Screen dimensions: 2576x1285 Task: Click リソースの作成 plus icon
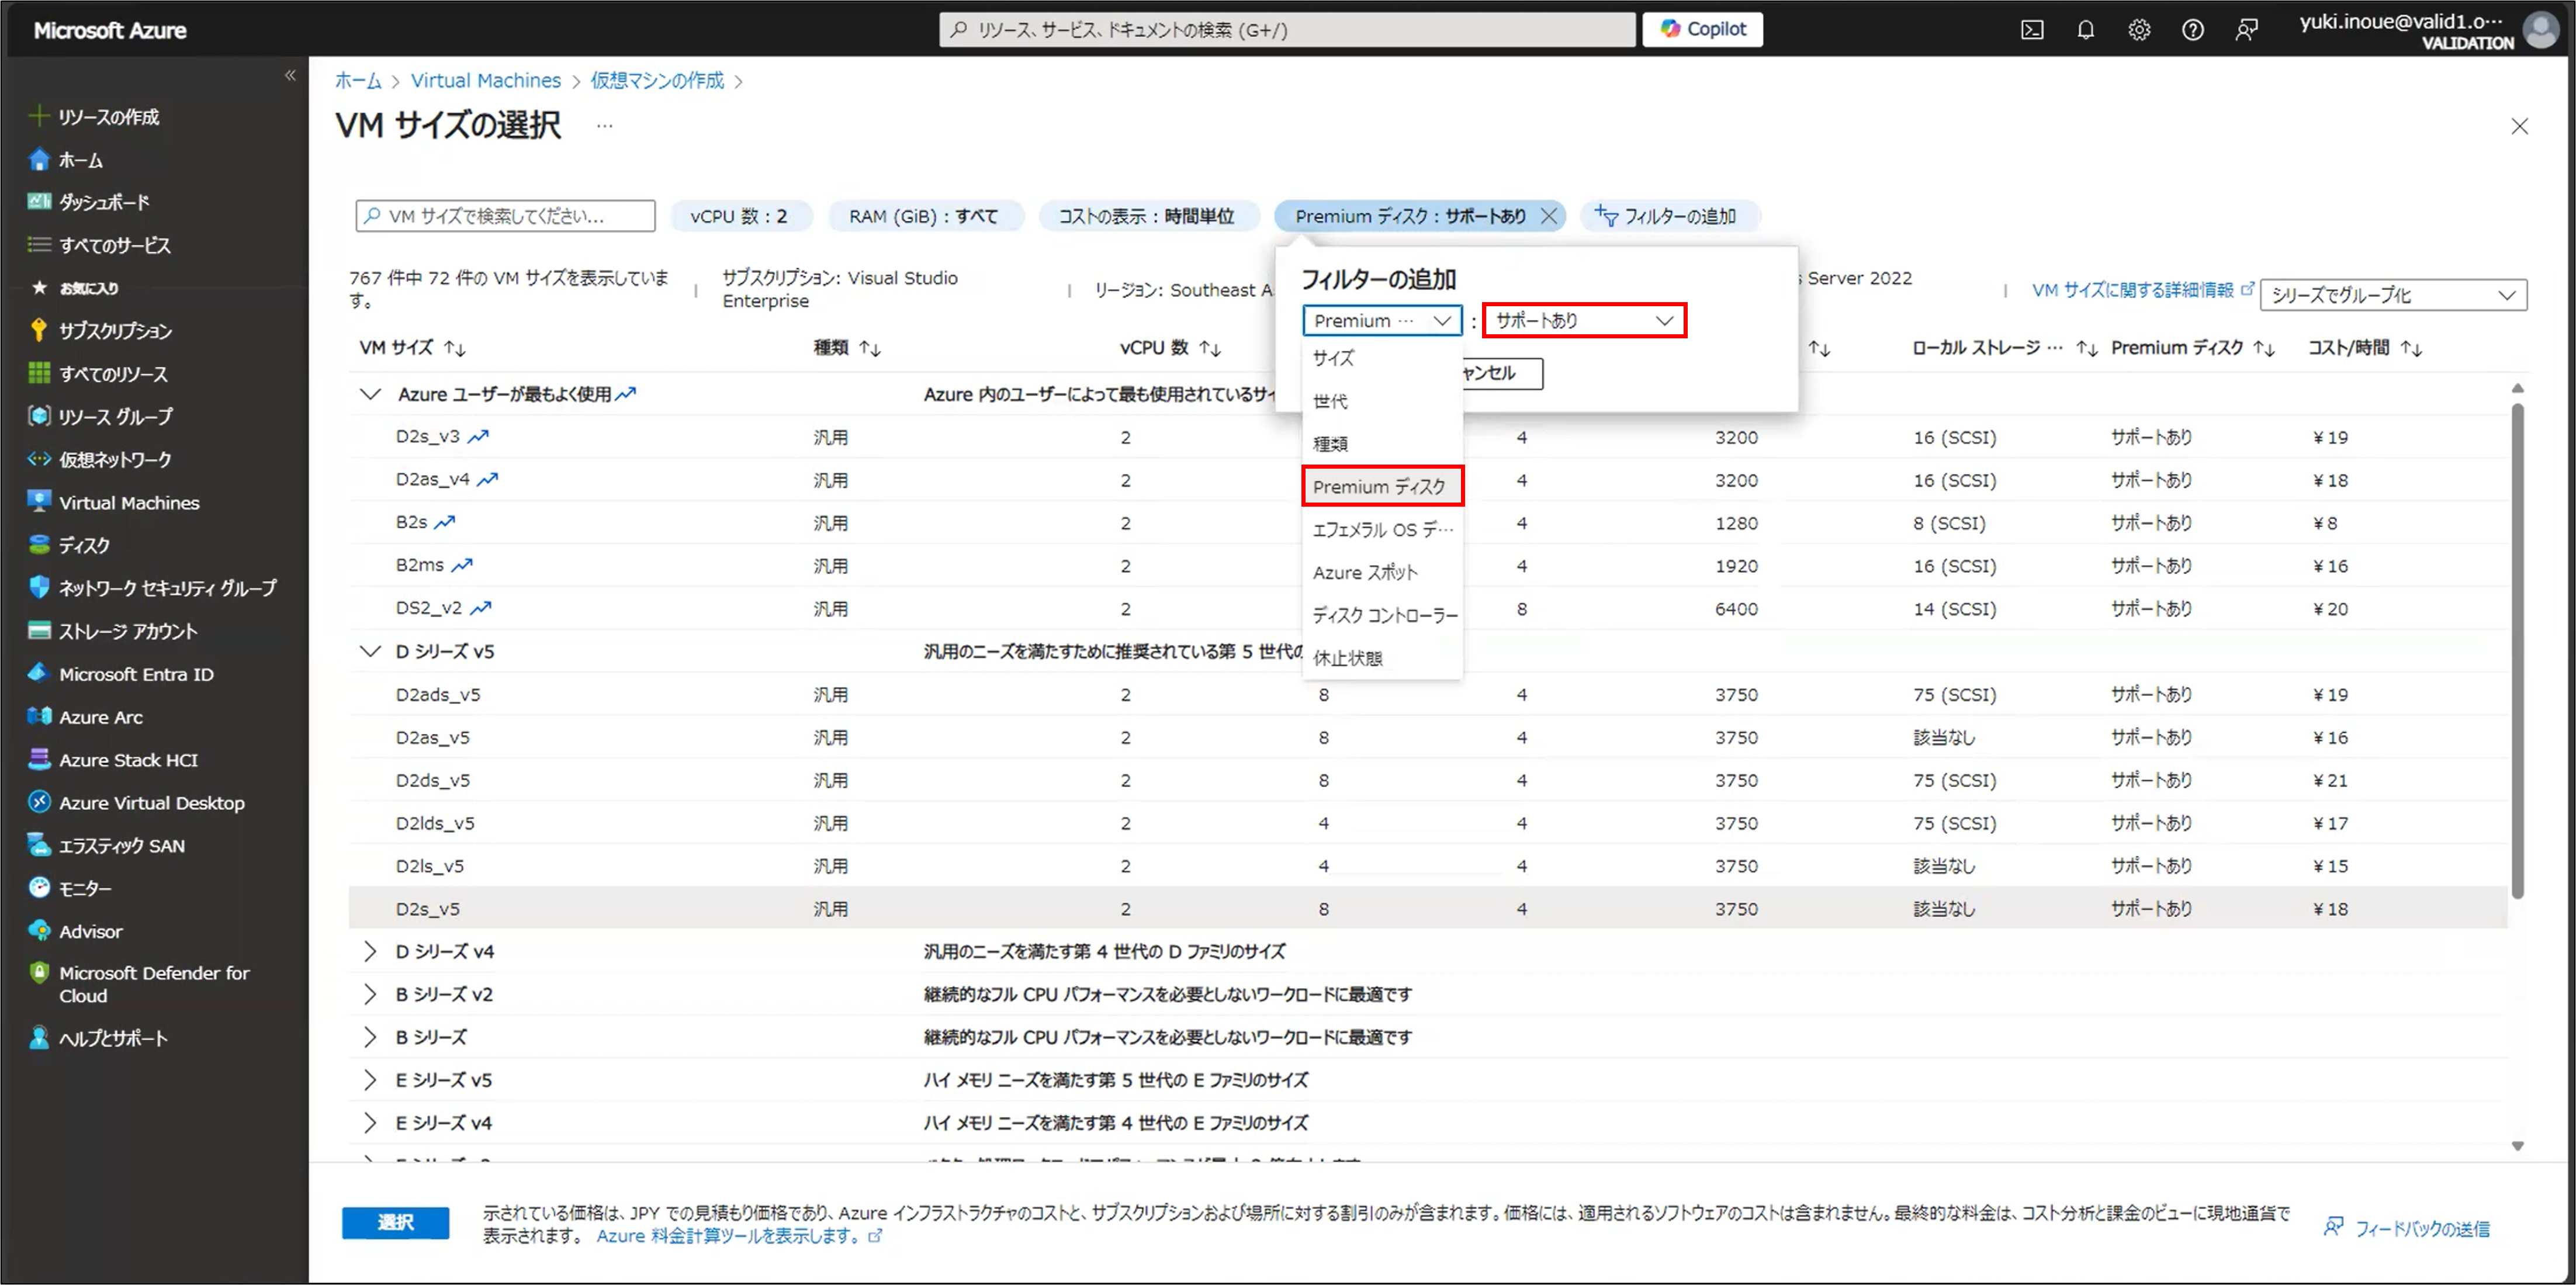39,116
